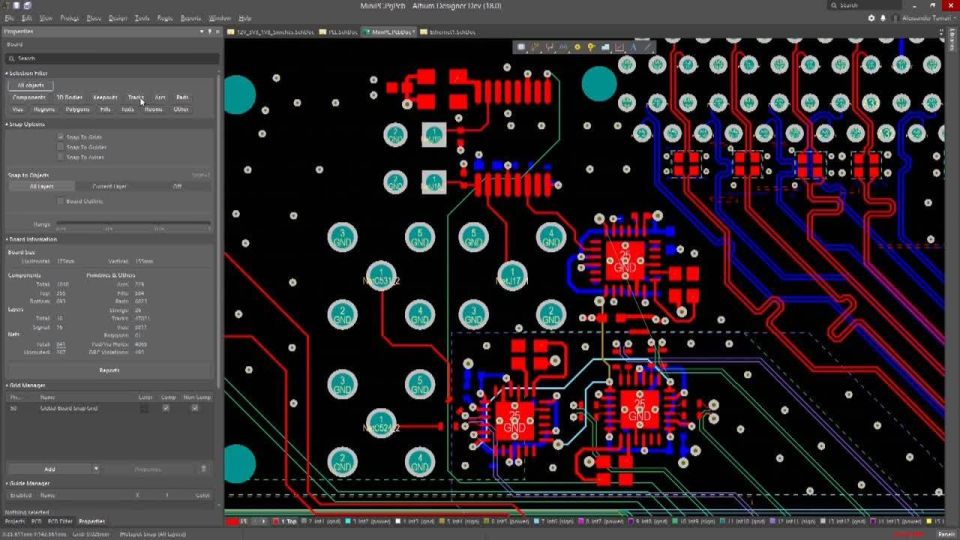Screen dimensions: 960x540
Task: Toggle the Vias selection filter
Action: (x=18, y=110)
